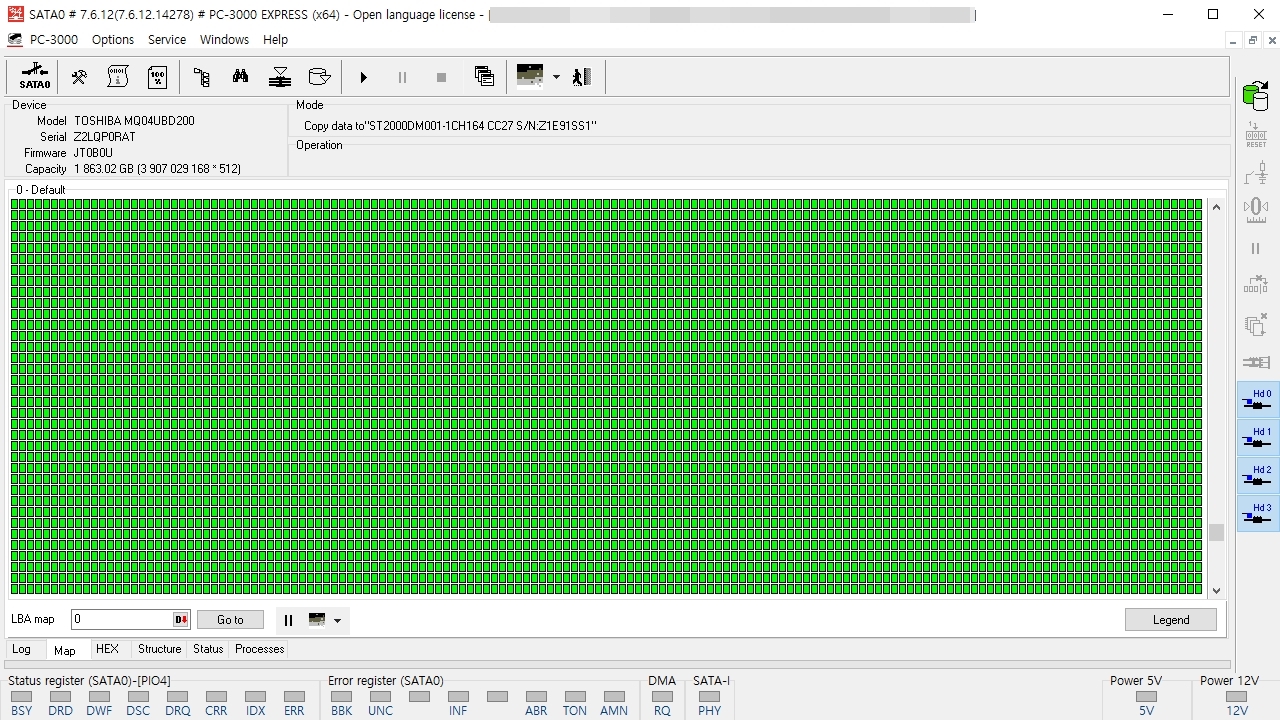Open the PC-3000 menu

click(54, 40)
